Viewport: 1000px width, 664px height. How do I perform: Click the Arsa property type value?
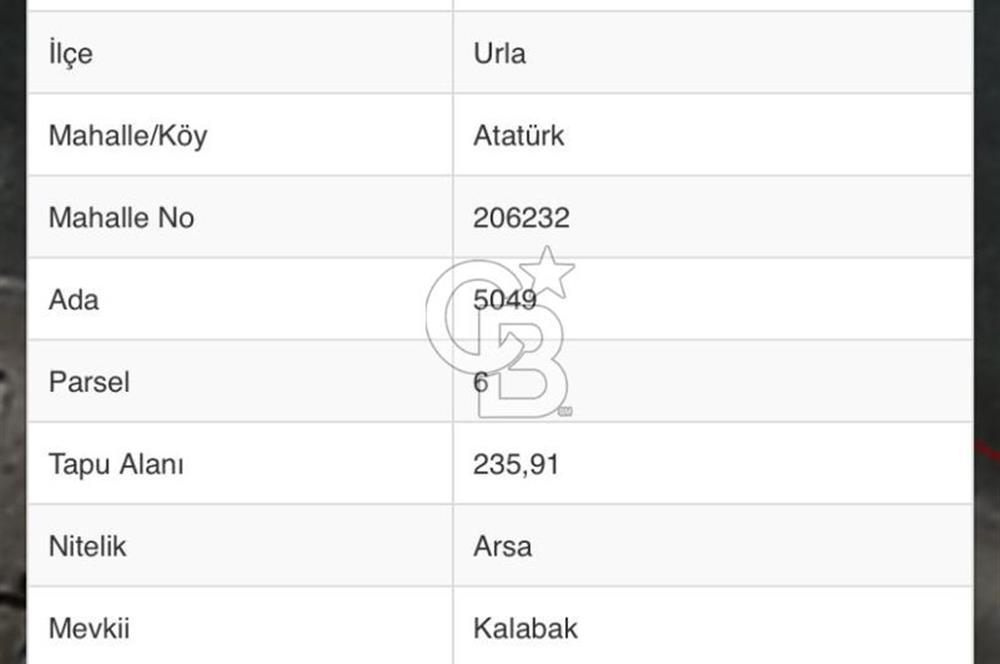502,546
